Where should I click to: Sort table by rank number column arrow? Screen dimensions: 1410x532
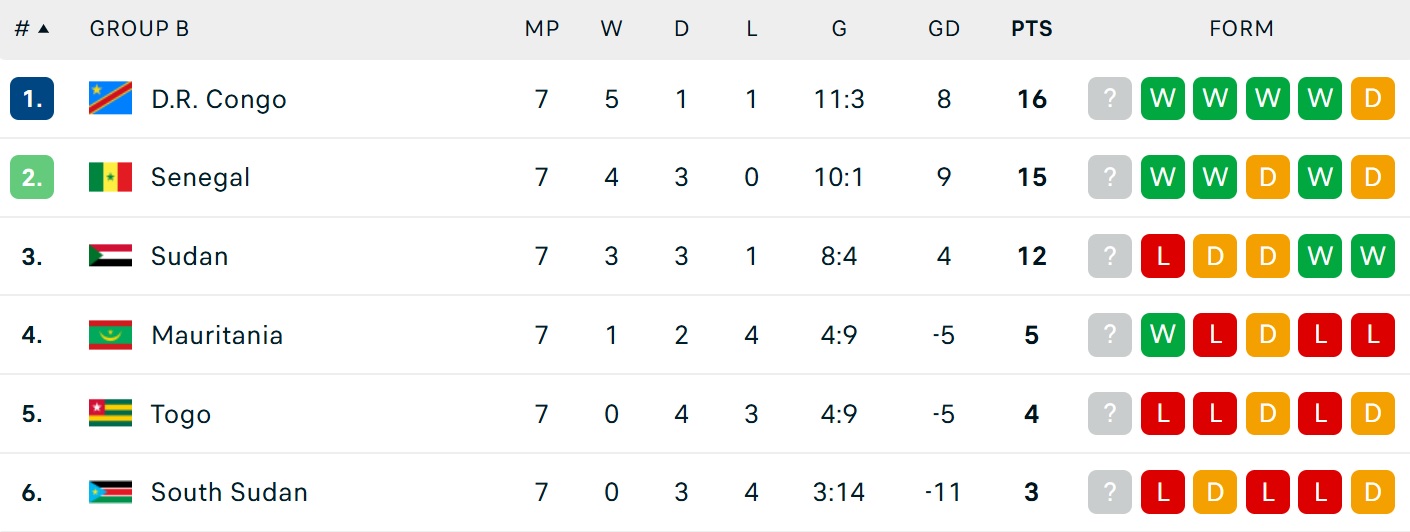(43, 29)
